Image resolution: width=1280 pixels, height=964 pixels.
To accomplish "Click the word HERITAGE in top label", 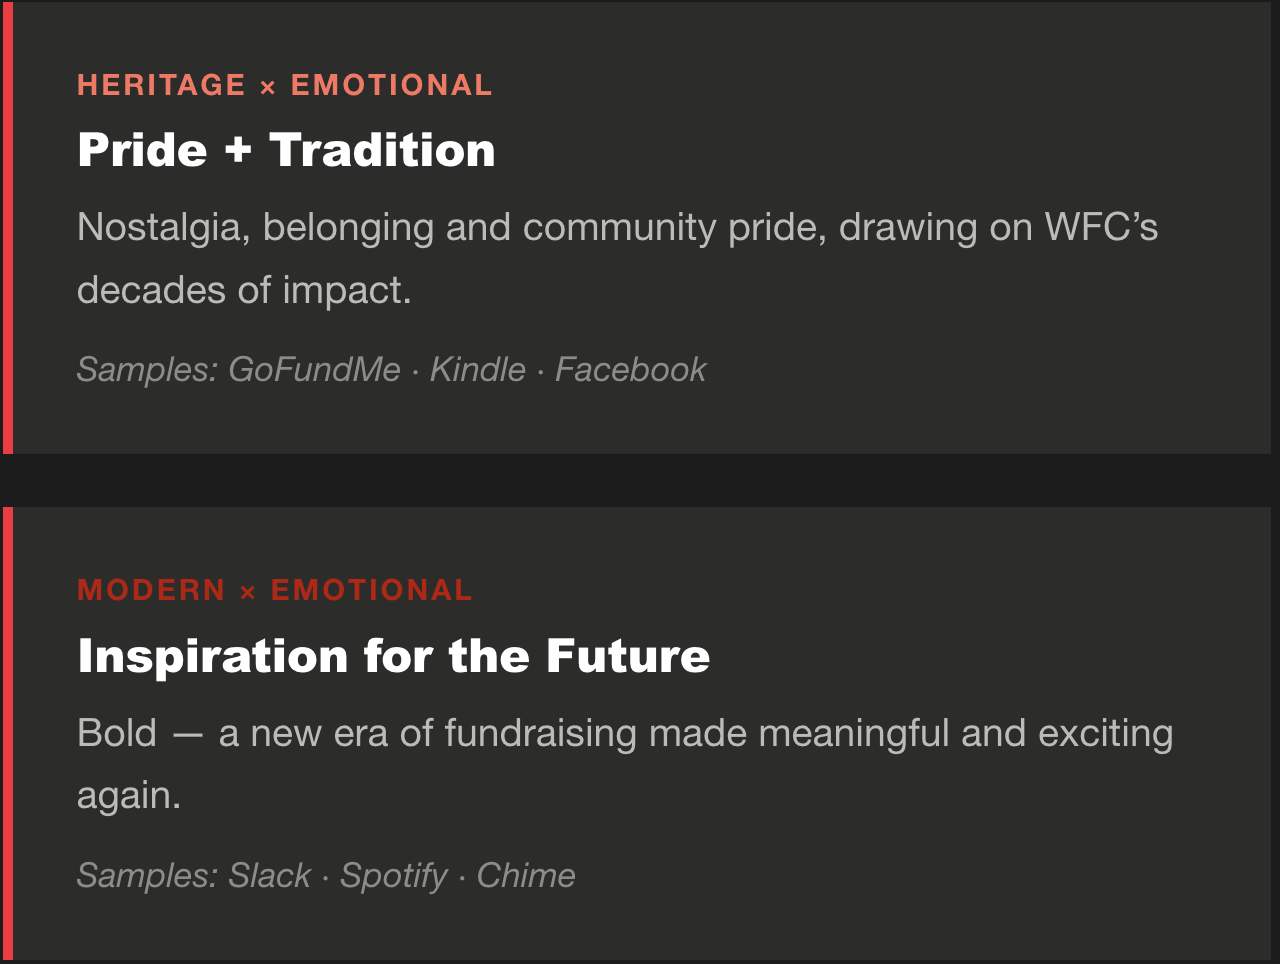I will point(161,85).
